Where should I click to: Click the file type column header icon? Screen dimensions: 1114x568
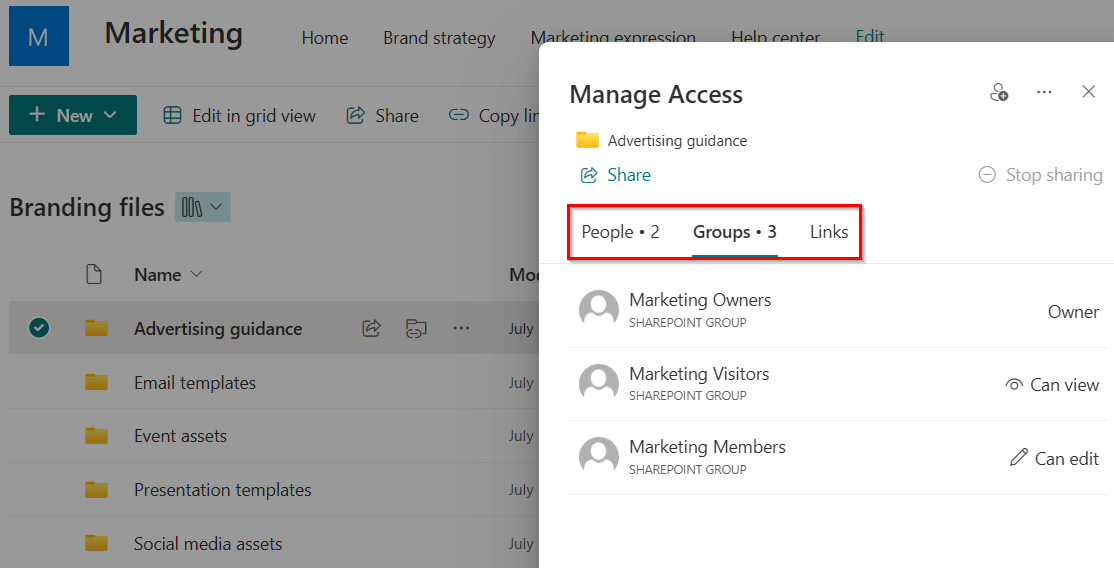(x=94, y=274)
